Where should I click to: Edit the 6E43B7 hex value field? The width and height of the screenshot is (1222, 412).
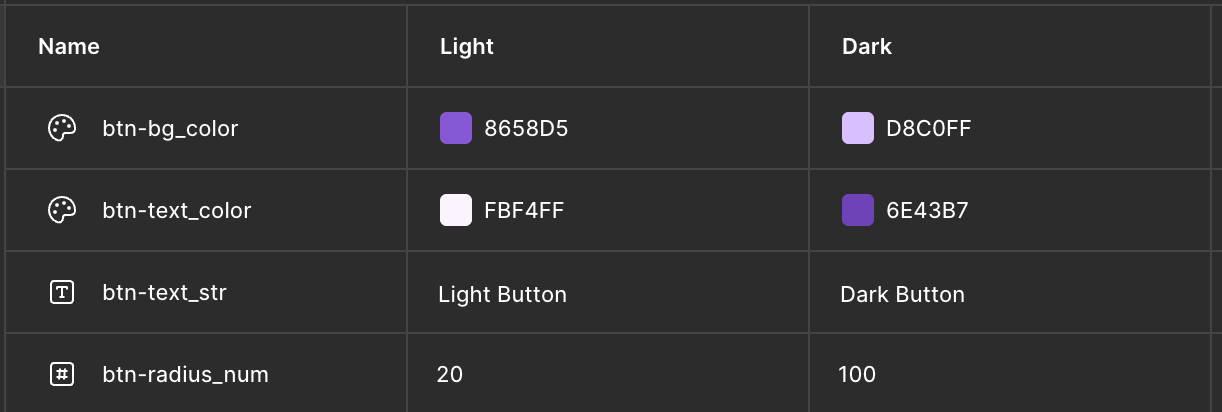(x=927, y=210)
